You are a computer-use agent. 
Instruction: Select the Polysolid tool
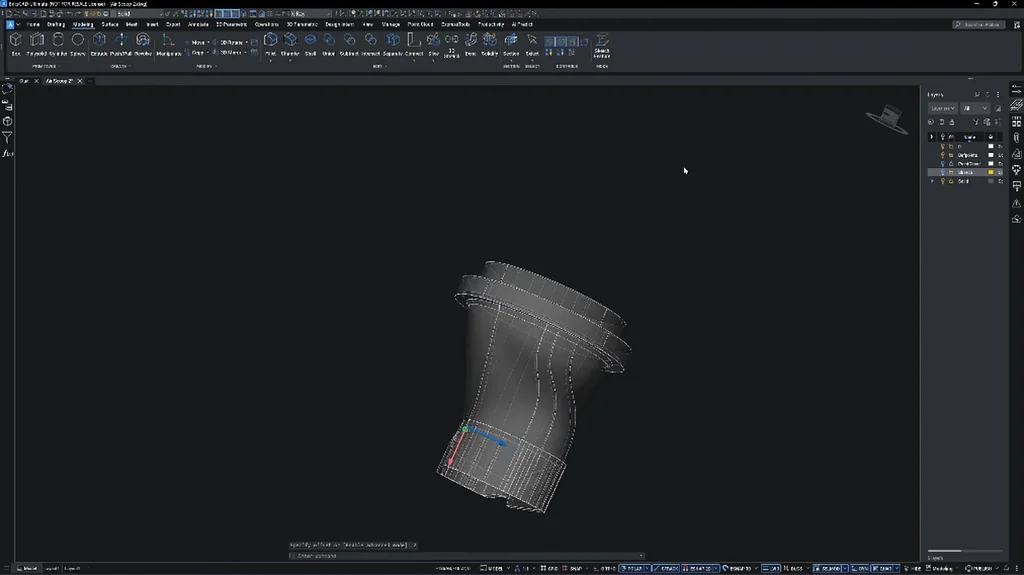[37, 44]
